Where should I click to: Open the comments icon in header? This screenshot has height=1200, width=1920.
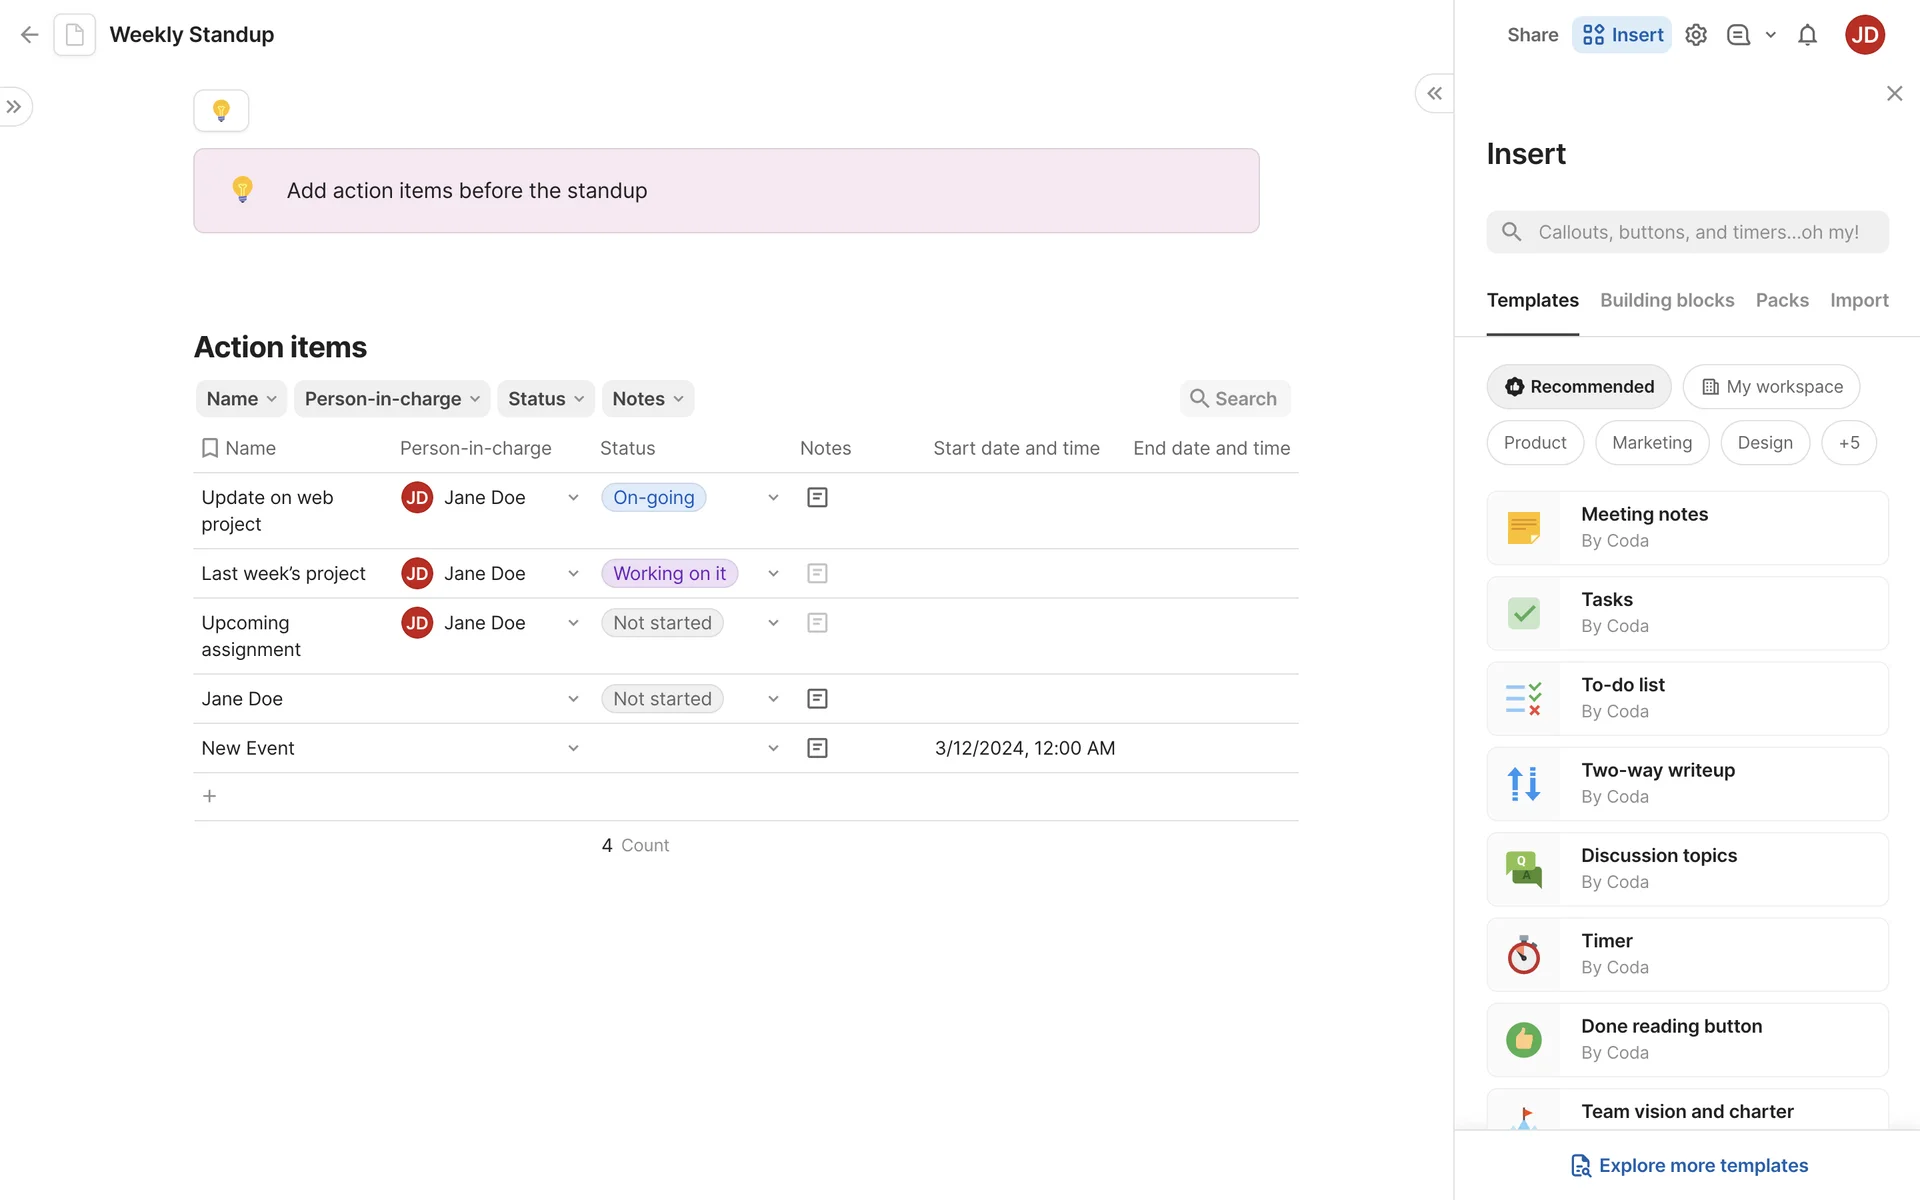tap(1739, 35)
